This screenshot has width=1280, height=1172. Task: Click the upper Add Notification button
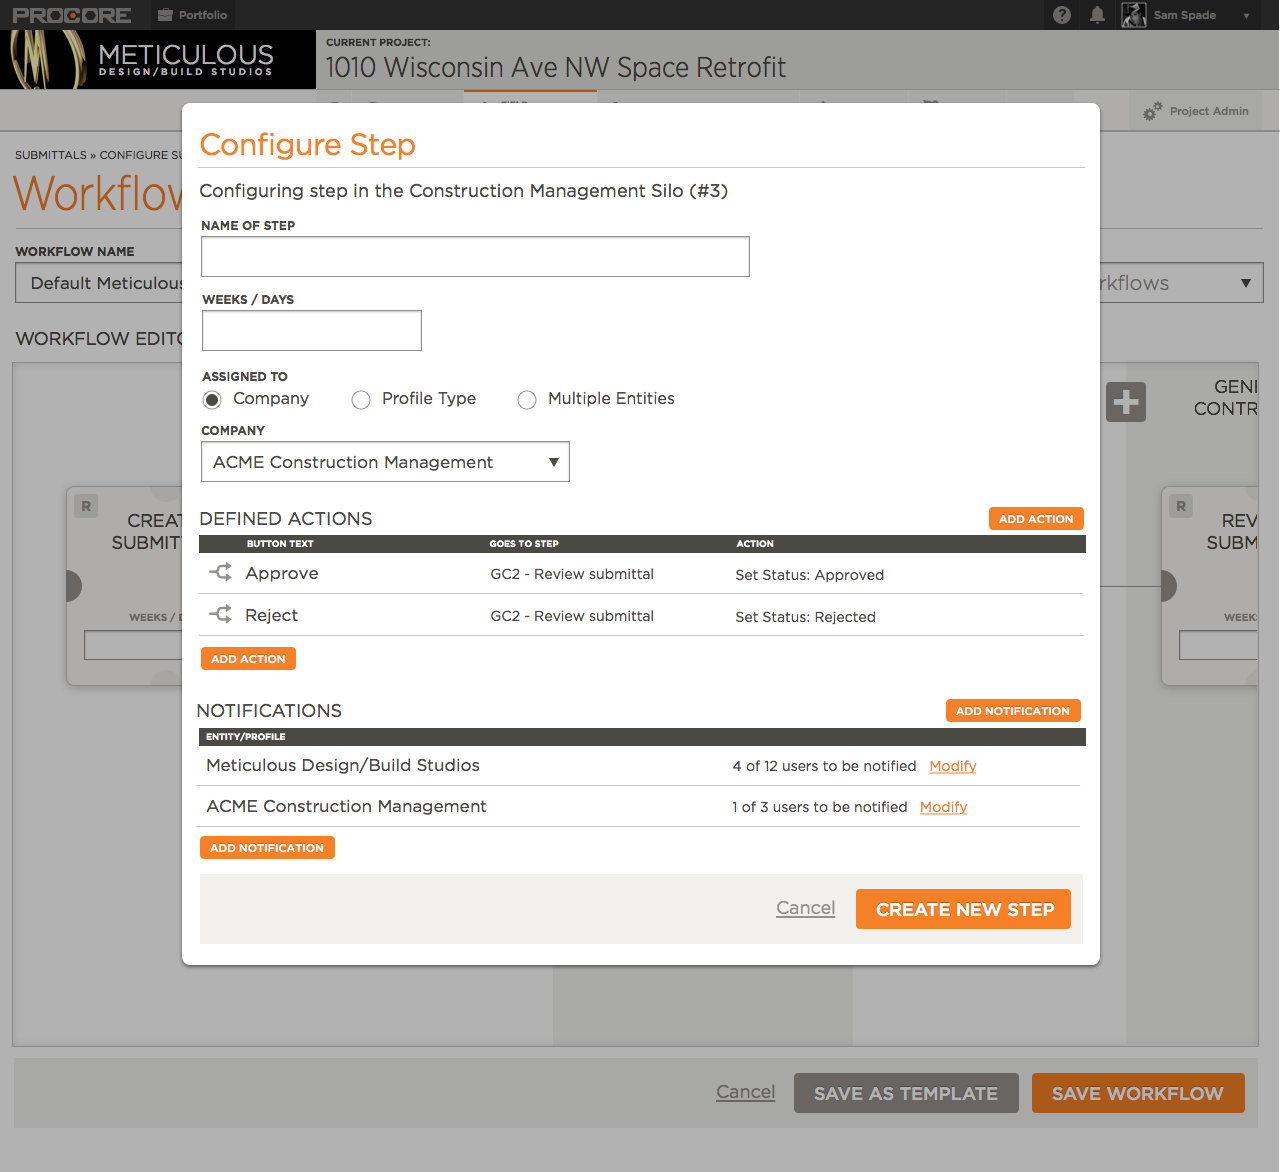1013,711
